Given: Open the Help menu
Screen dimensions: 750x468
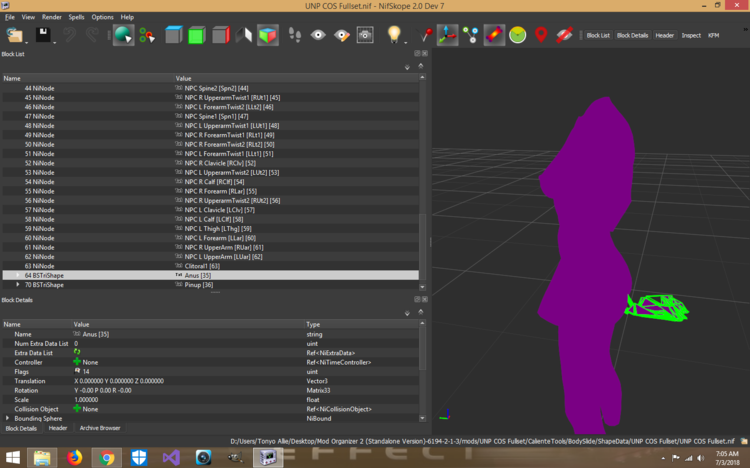Looking at the screenshot, I should (x=127, y=17).
